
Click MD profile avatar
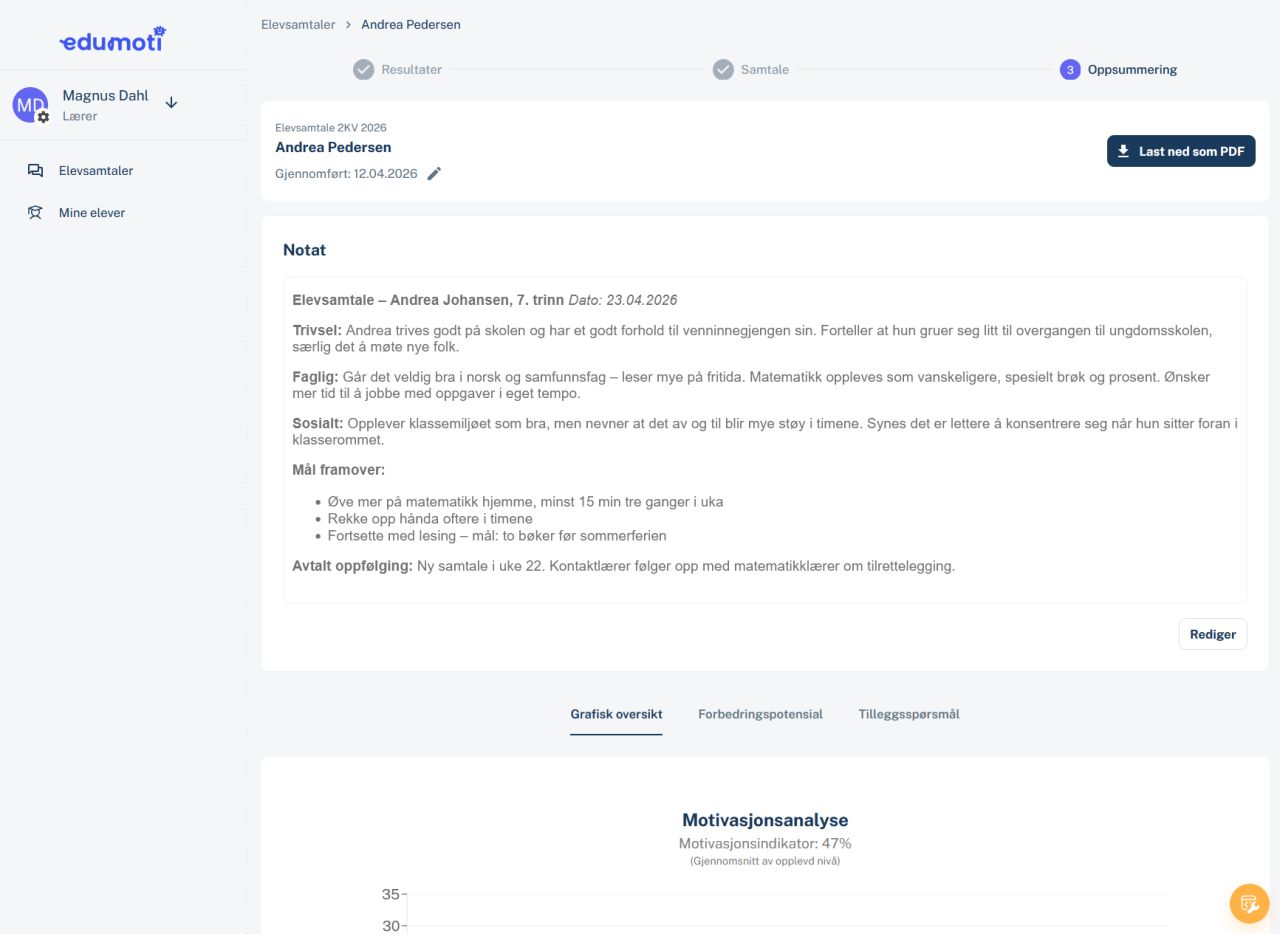click(x=30, y=104)
